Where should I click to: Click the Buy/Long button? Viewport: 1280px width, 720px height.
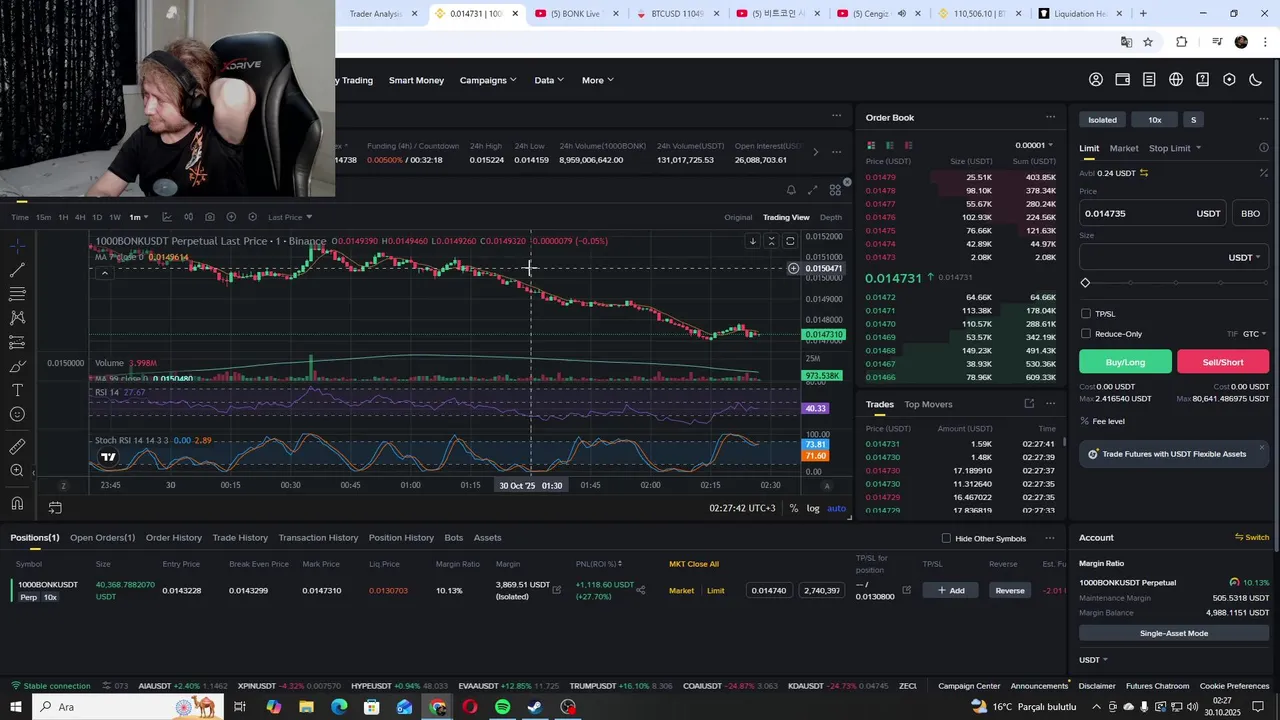click(1125, 362)
